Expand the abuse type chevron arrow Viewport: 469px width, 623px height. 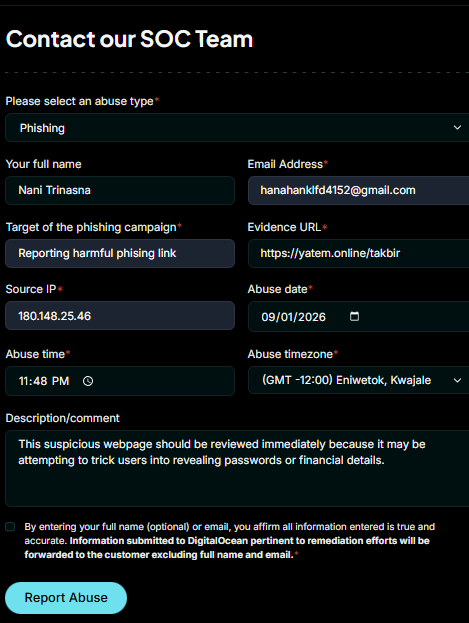[457, 128]
